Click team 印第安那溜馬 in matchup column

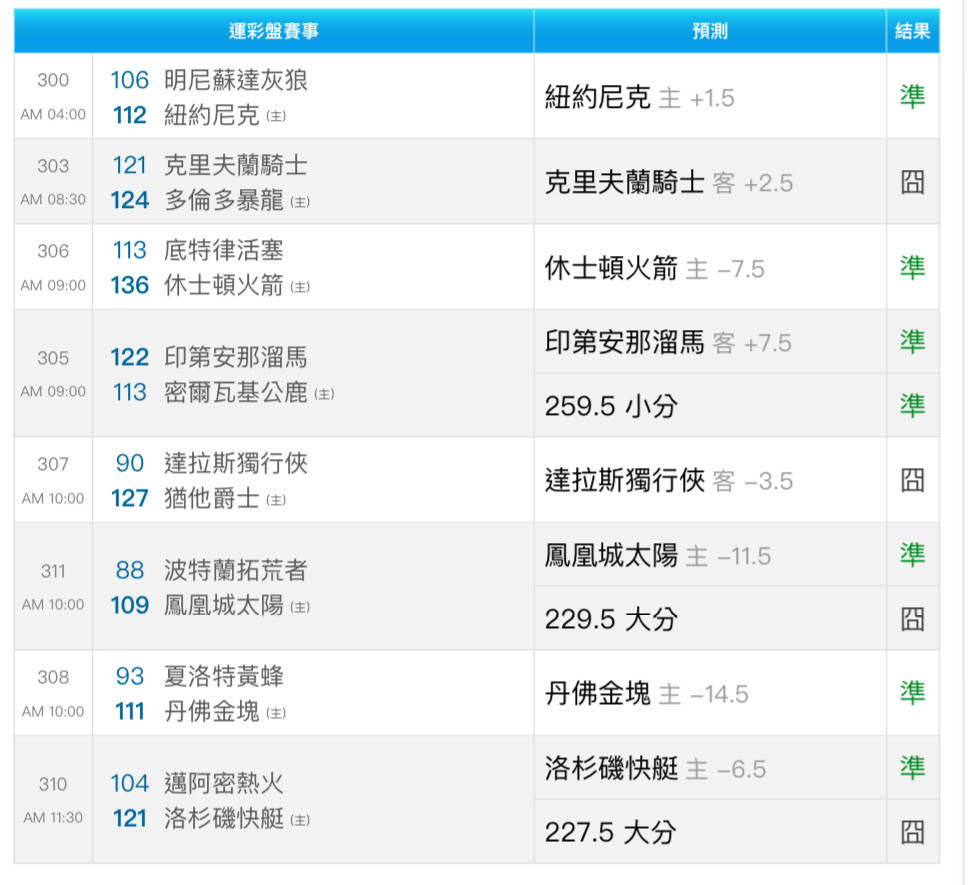[236, 357]
